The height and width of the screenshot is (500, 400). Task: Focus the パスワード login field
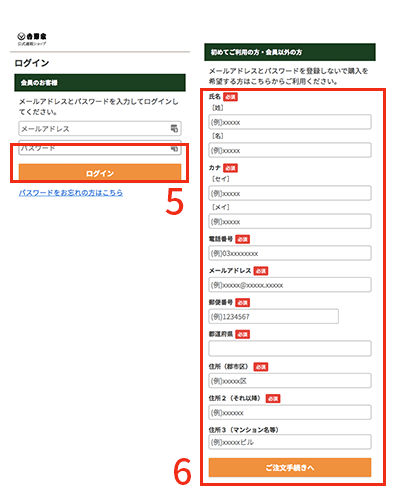(100, 148)
